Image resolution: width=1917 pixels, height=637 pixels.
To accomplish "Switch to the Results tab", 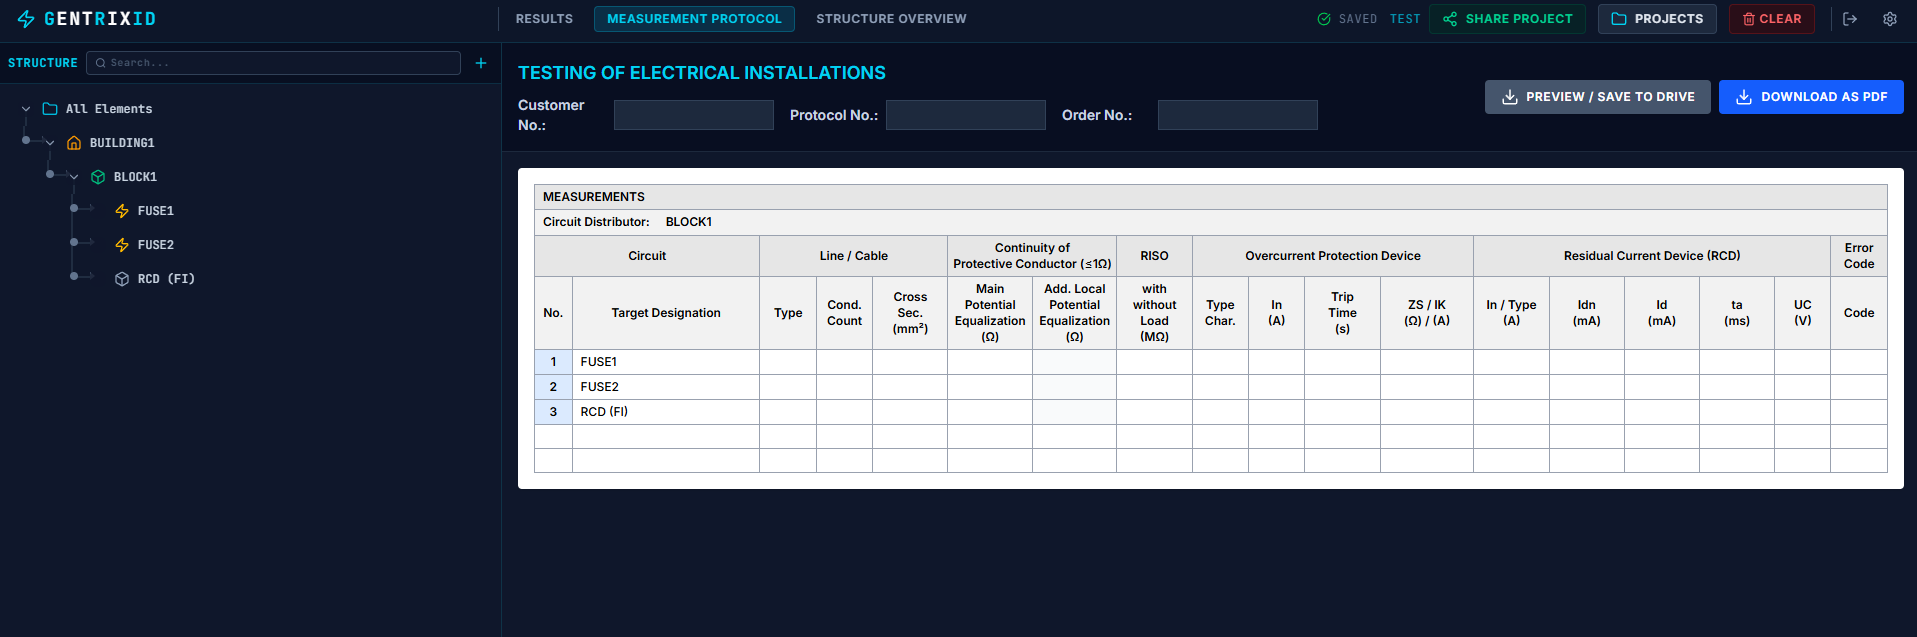I will click(544, 19).
